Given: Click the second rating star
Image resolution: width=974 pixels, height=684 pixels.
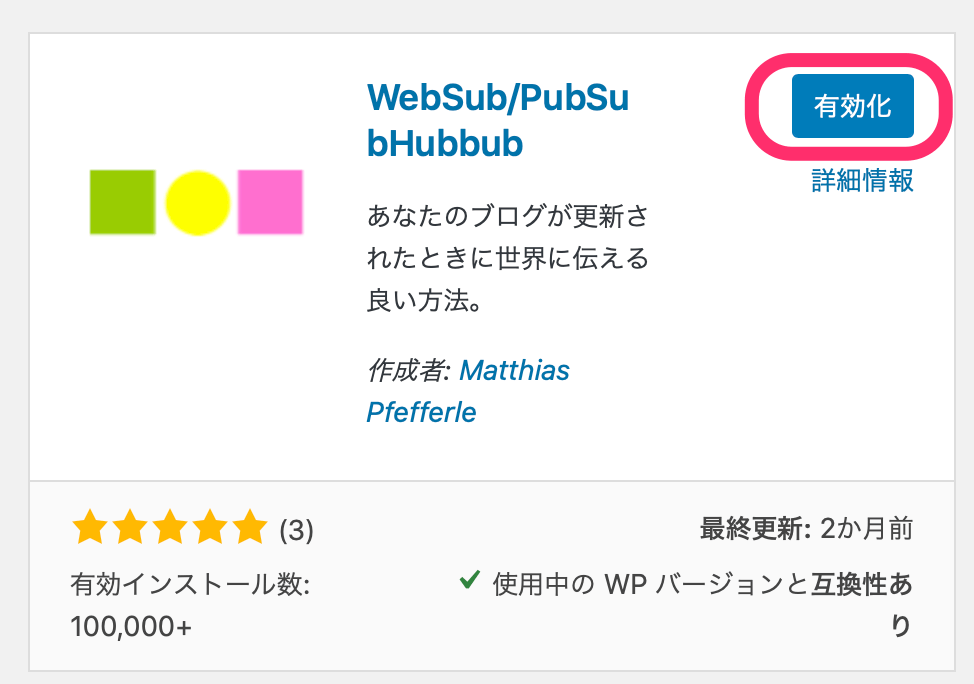Looking at the screenshot, I should [130, 527].
